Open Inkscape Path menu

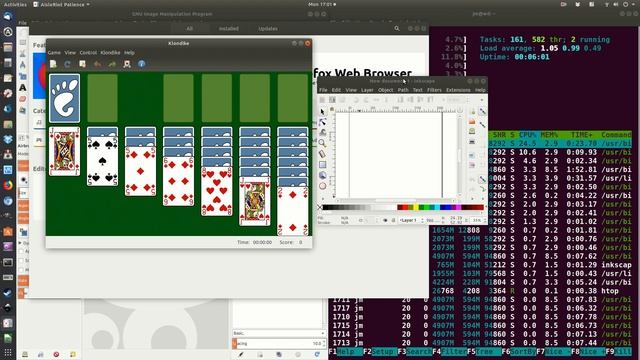point(403,90)
